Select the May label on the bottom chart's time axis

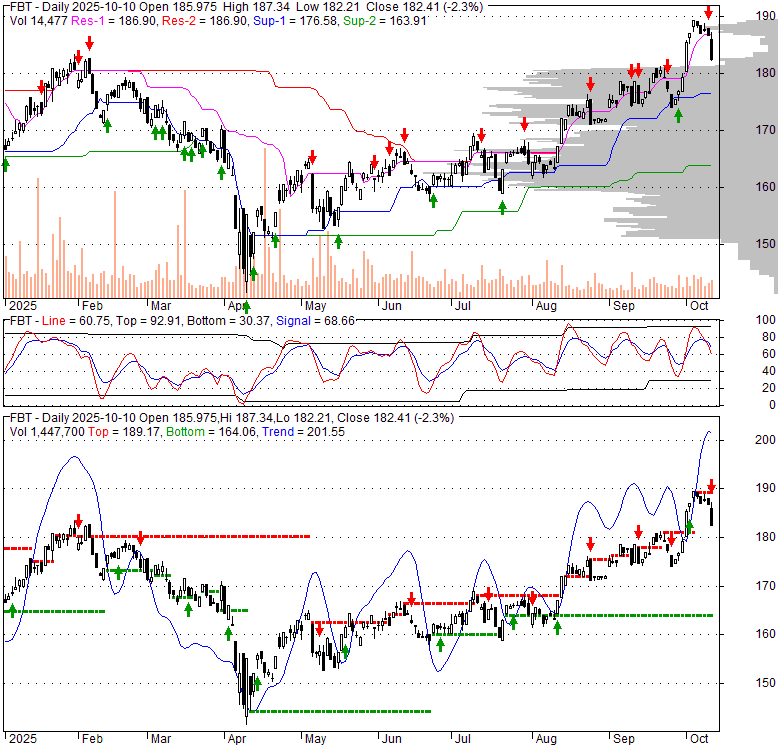(x=315, y=739)
